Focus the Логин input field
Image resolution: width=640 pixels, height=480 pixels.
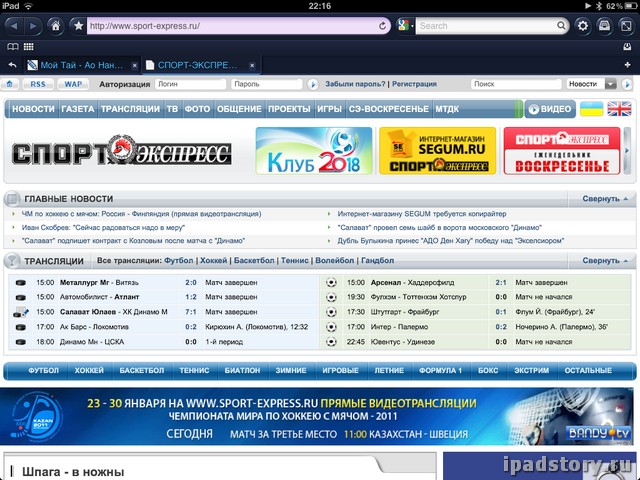[x=190, y=84]
